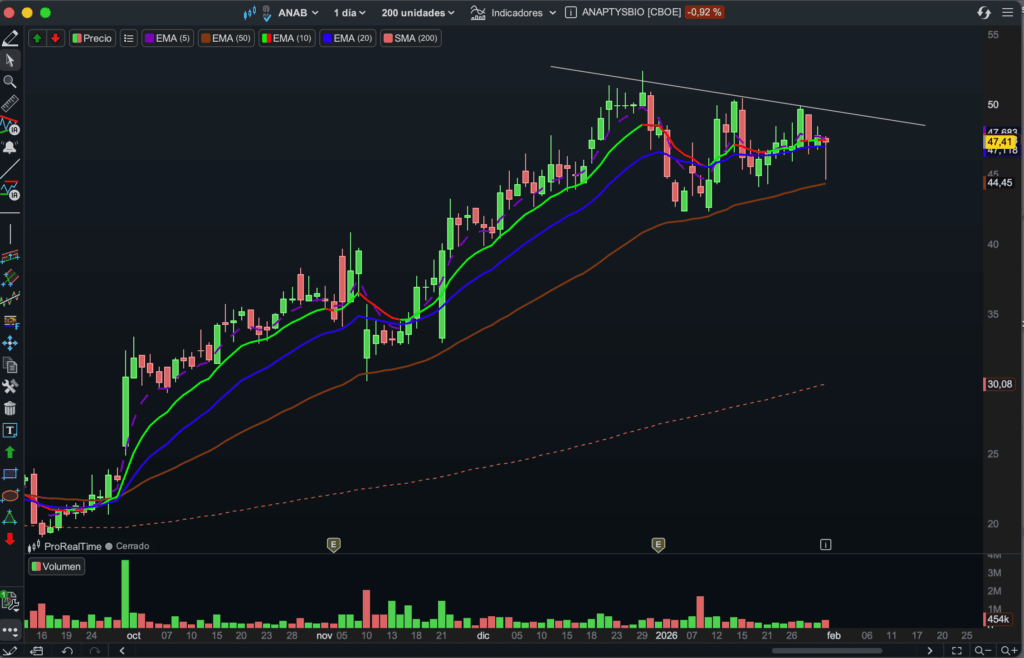Select the ruler measurement tool

pos(10,104)
